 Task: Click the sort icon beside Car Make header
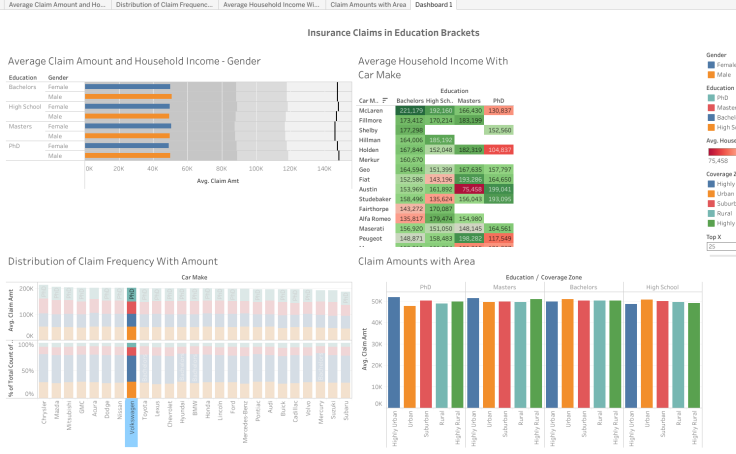[x=385, y=101]
